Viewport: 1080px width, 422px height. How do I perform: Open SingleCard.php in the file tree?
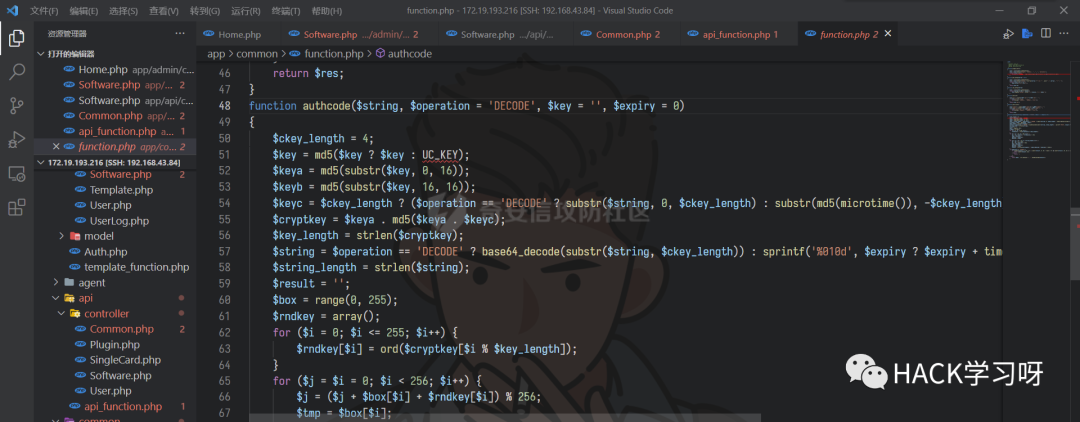pos(124,360)
